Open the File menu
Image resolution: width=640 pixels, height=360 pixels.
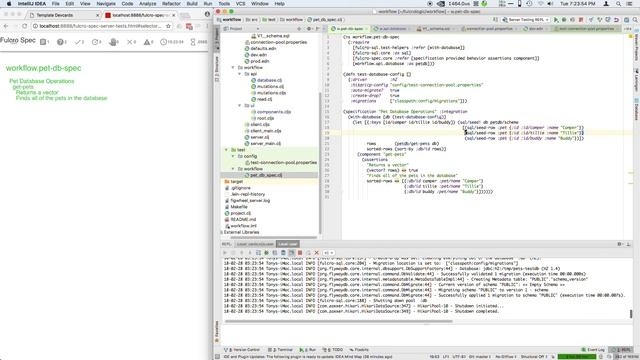56,4
